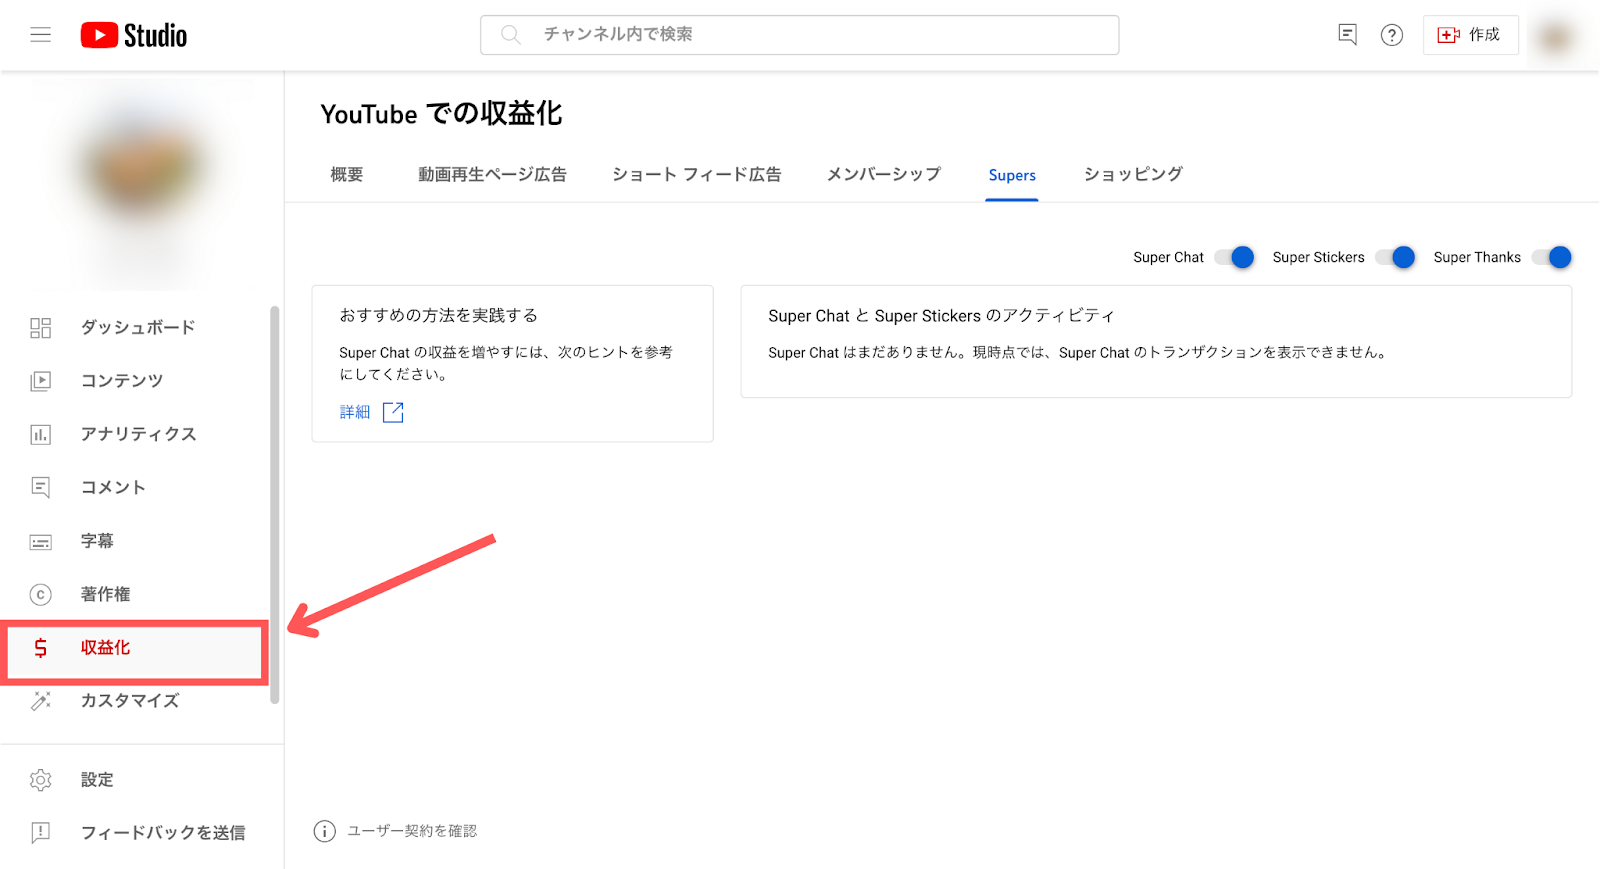Viewport: 1600px width, 869px height.
Task: Click the external link icon beside 詳細
Action: pyautogui.click(x=393, y=412)
